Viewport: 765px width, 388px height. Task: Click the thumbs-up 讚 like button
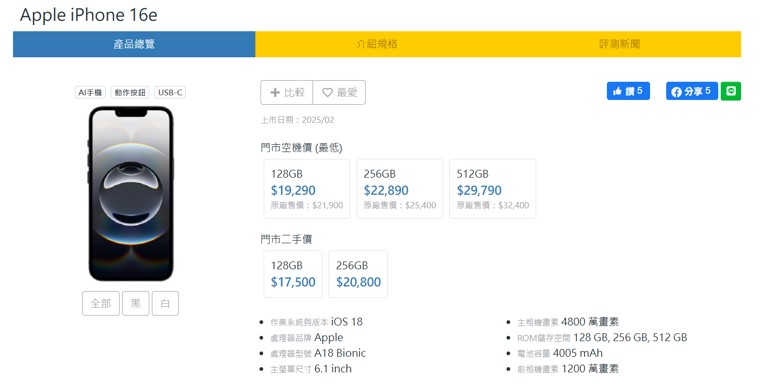(x=628, y=91)
